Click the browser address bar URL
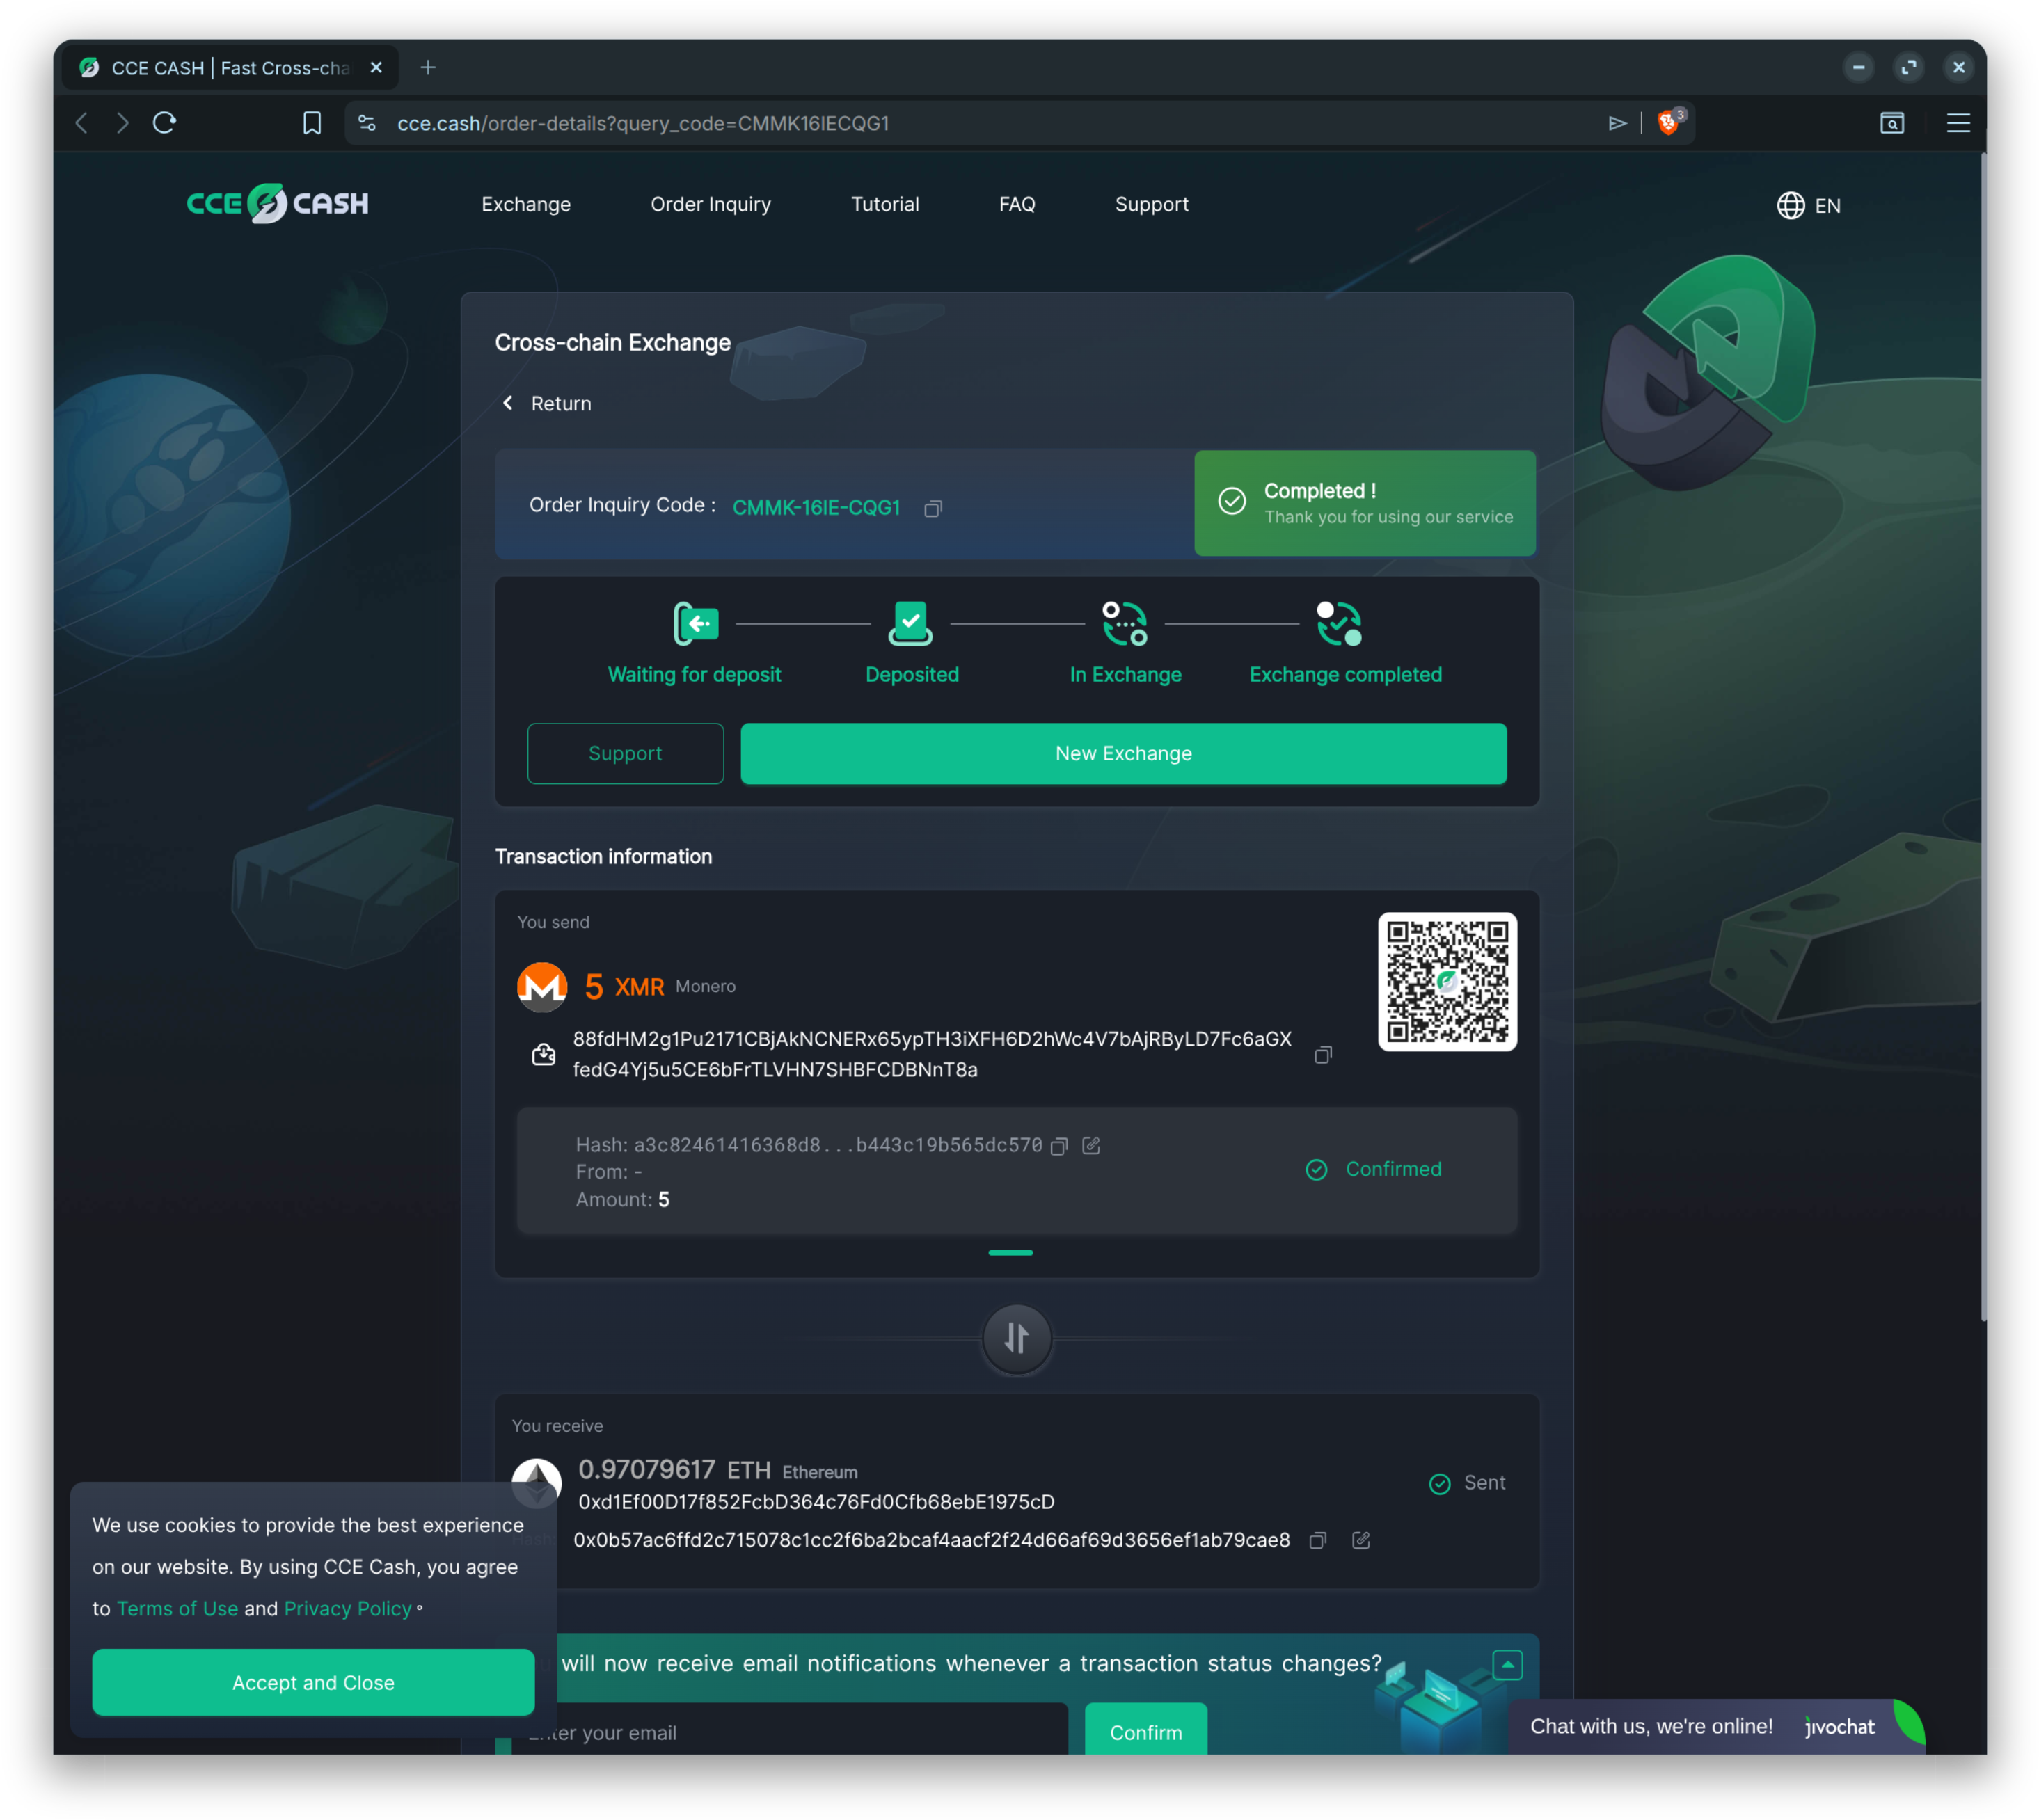The width and height of the screenshot is (2039, 1820). coord(643,123)
